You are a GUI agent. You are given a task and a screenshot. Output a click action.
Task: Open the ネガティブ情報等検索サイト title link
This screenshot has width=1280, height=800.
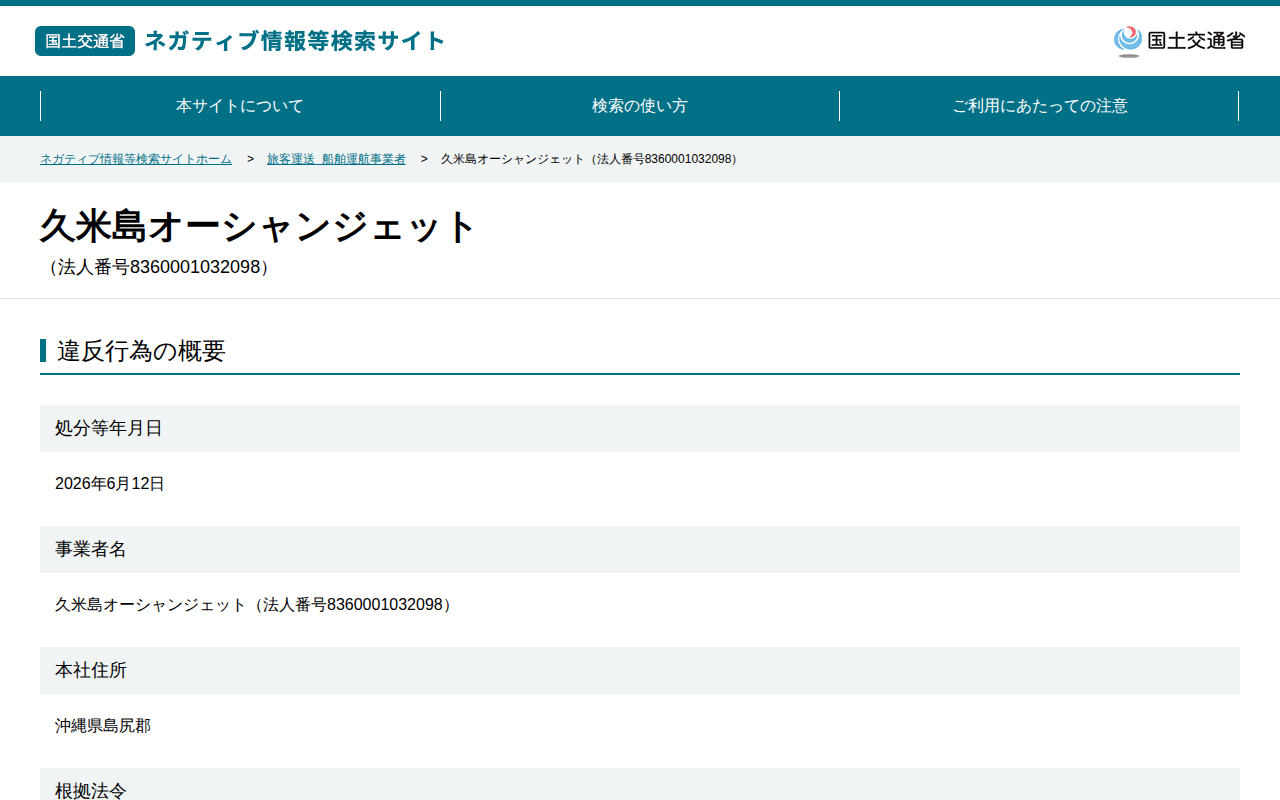(x=295, y=41)
